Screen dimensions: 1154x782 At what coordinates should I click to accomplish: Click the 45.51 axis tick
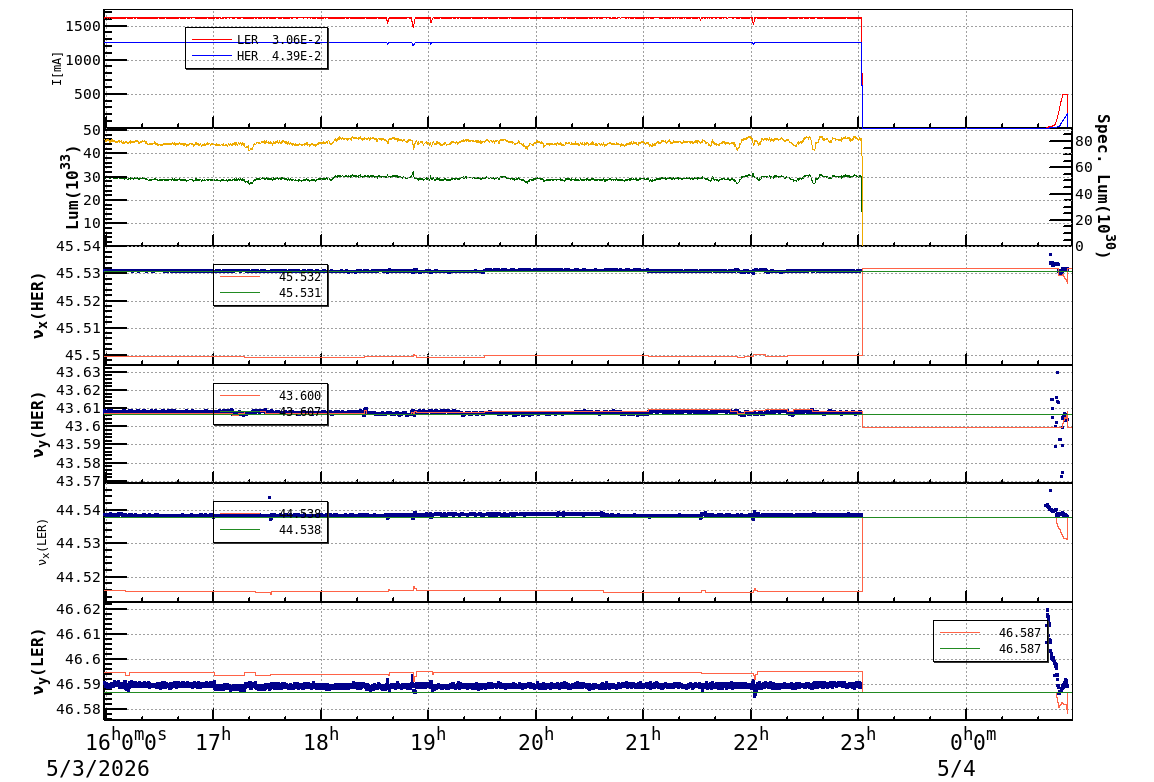click(78, 328)
